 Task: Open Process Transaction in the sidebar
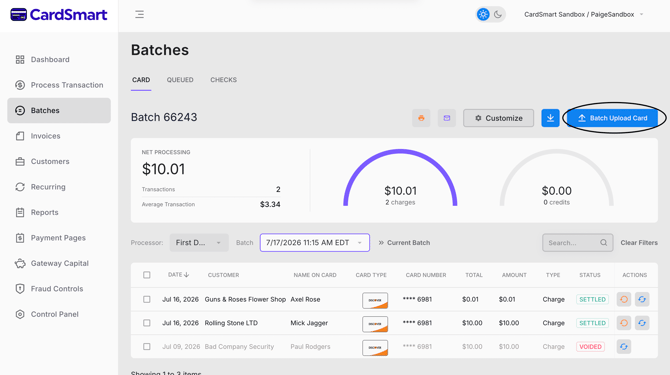coord(59,85)
